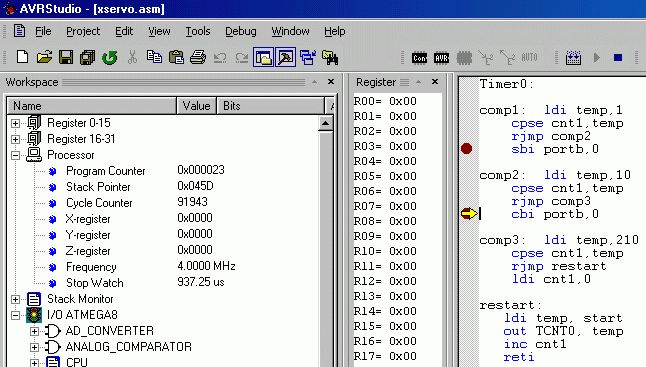646x367 pixels.
Task: Click the green reload icon in the toolbar
Action: click(x=110, y=58)
